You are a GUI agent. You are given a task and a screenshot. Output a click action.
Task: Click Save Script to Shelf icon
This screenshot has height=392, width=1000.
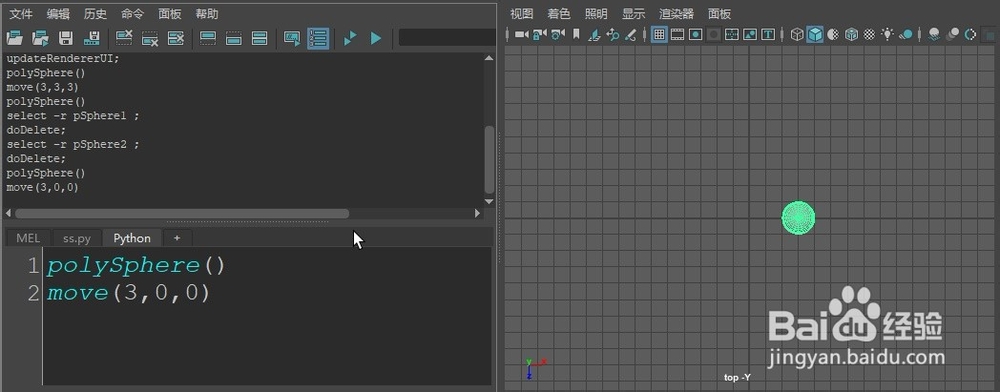(92, 38)
